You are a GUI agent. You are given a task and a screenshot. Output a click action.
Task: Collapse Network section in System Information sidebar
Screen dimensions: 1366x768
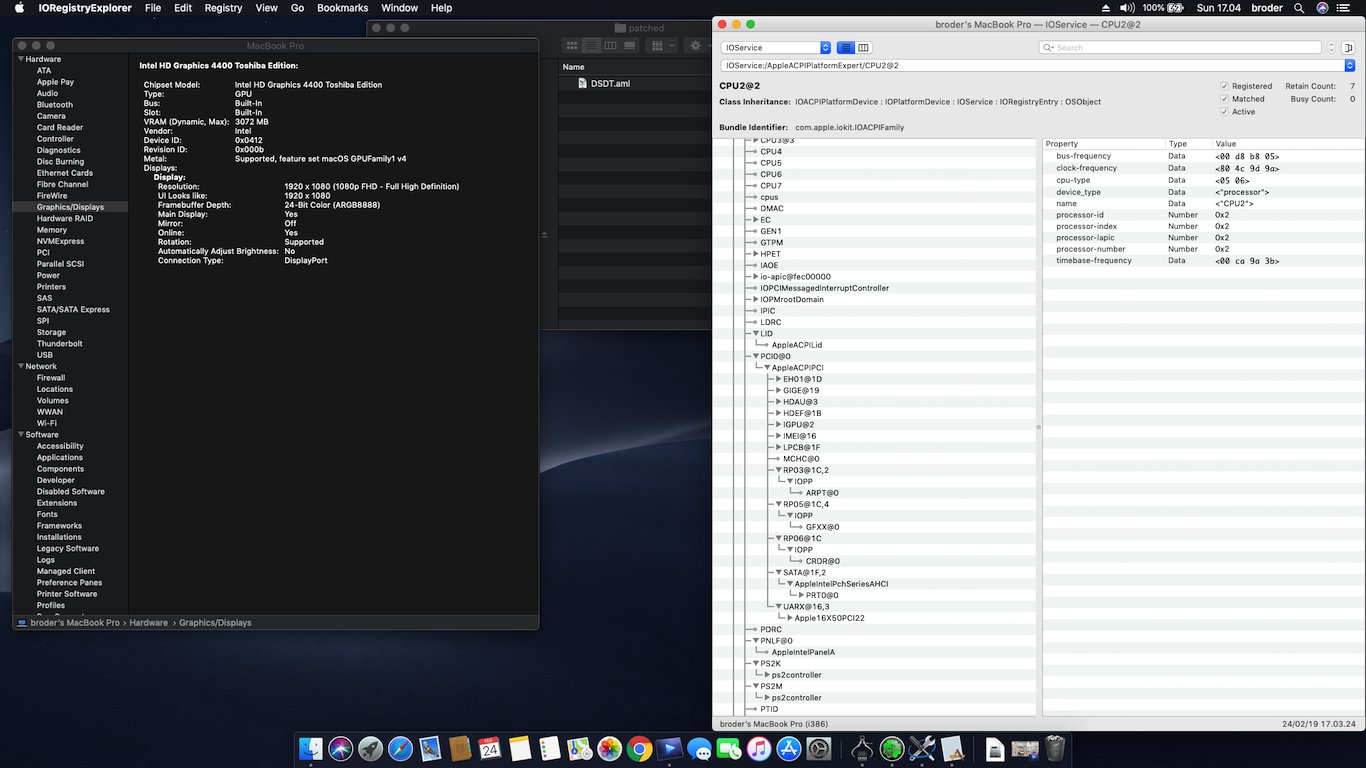coord(20,367)
